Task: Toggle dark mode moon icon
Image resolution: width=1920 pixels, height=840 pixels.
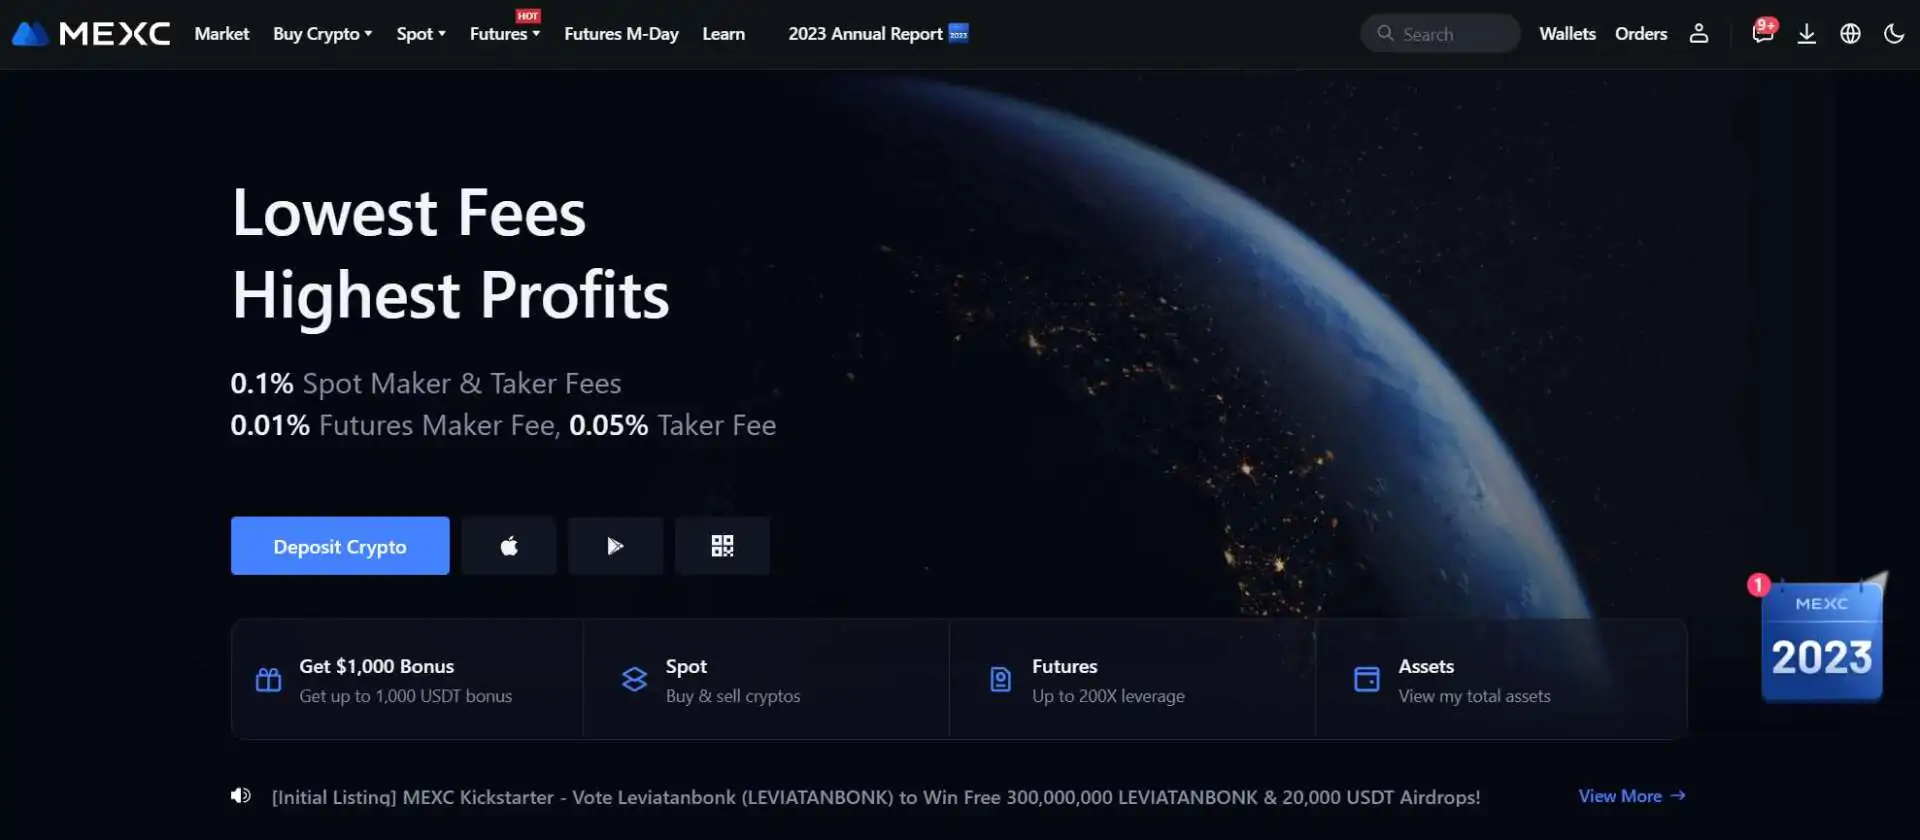Action: tap(1894, 34)
